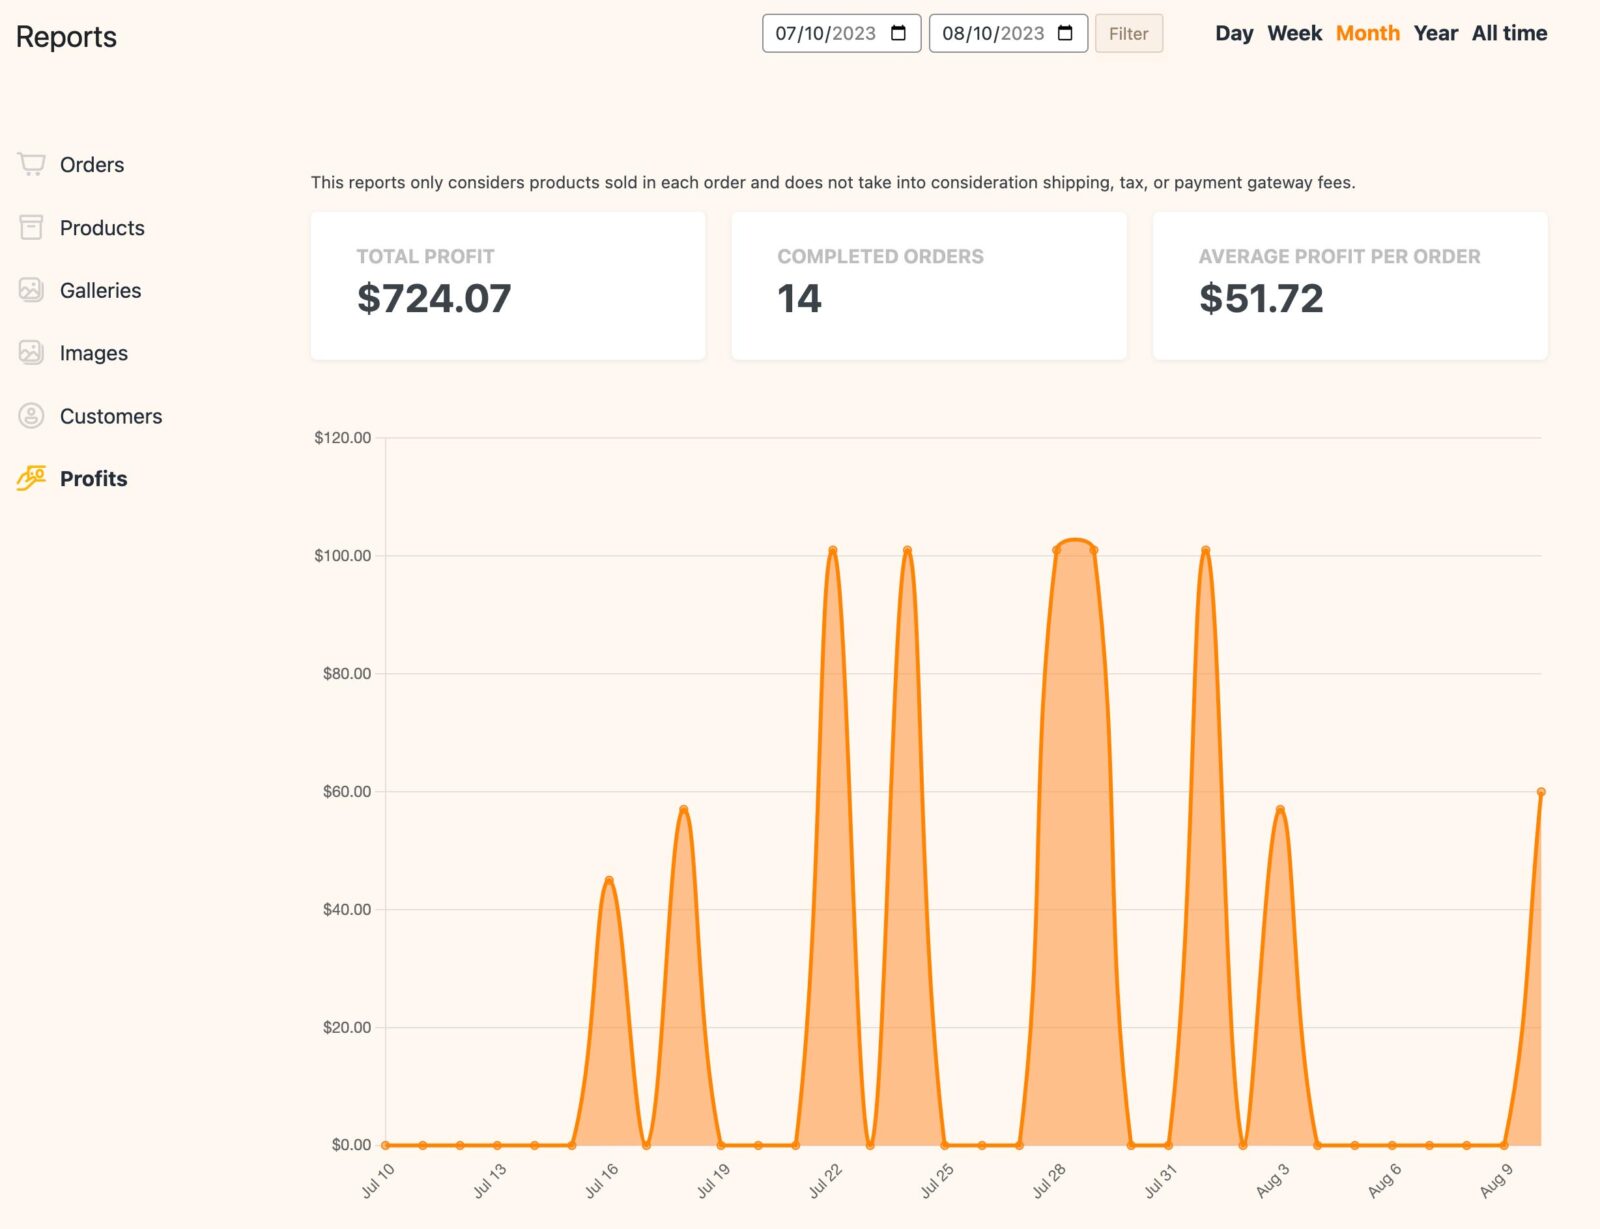Screen dimensions: 1600x1229
Task: Click the Jul 16 chart data point
Action: pos(609,880)
